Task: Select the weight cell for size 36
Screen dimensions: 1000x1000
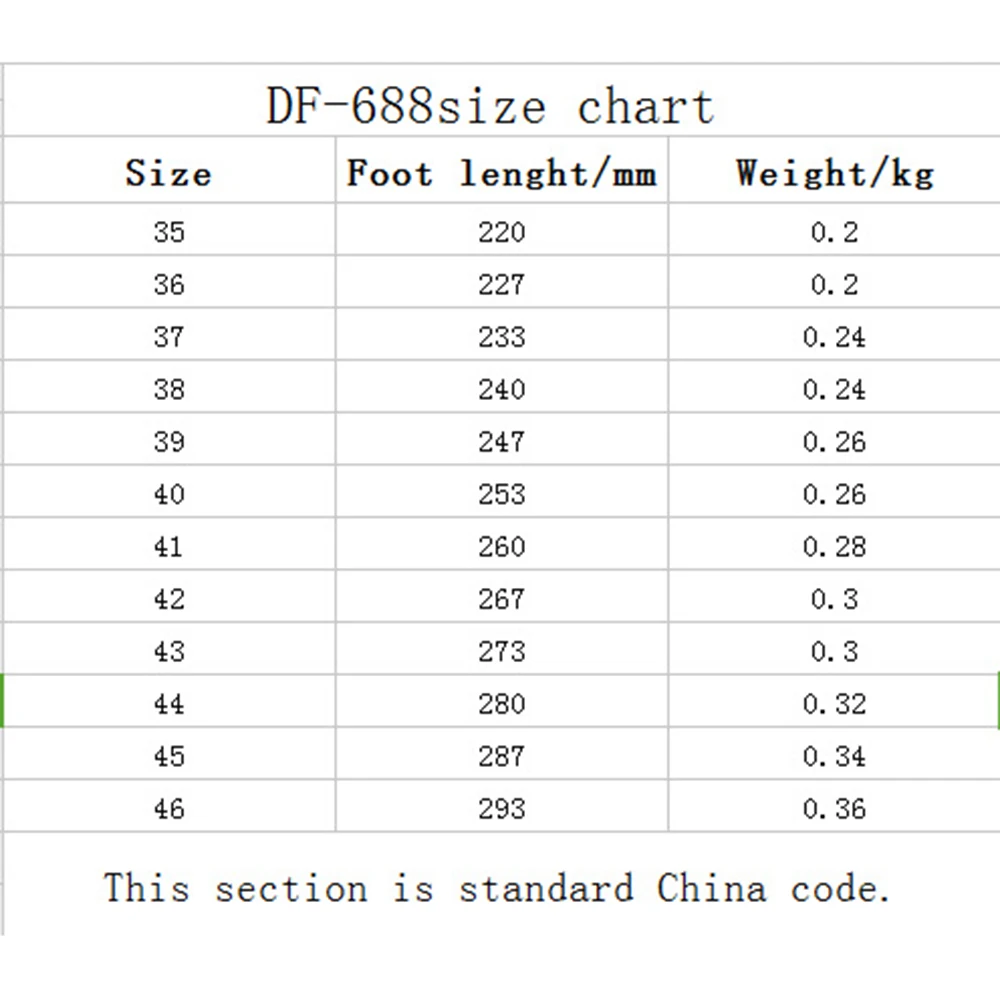Action: pos(834,285)
